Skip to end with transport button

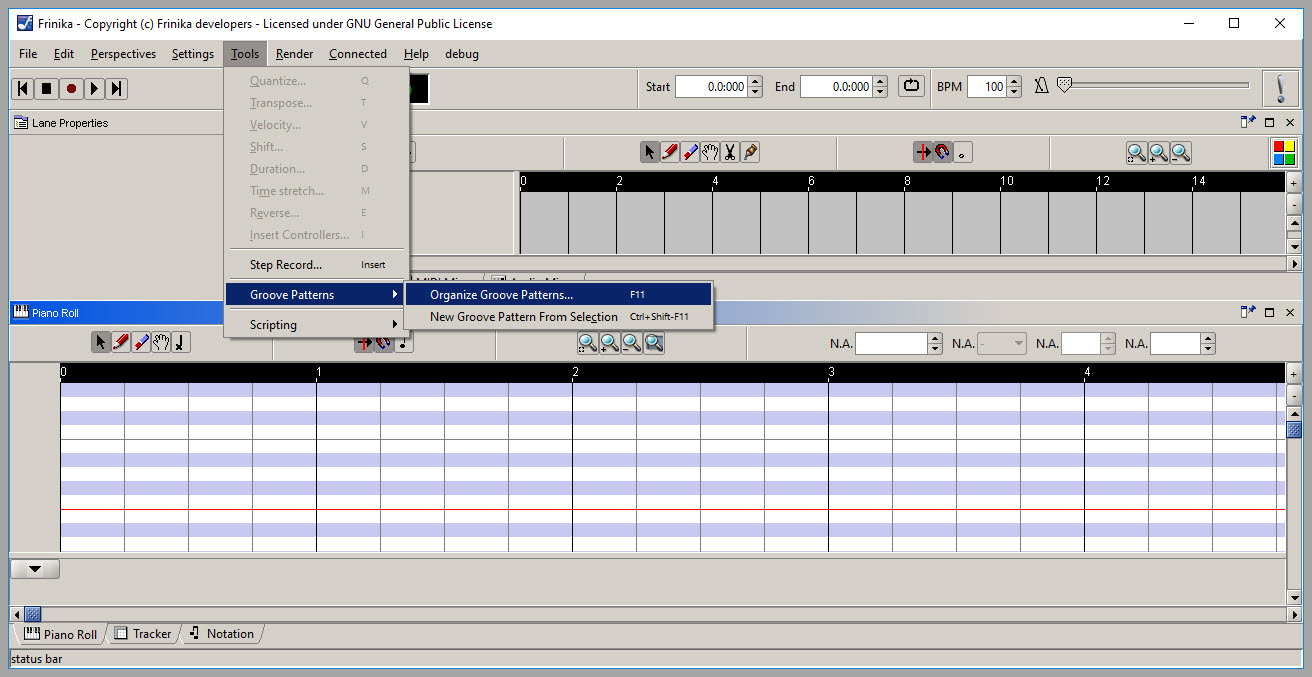point(117,88)
